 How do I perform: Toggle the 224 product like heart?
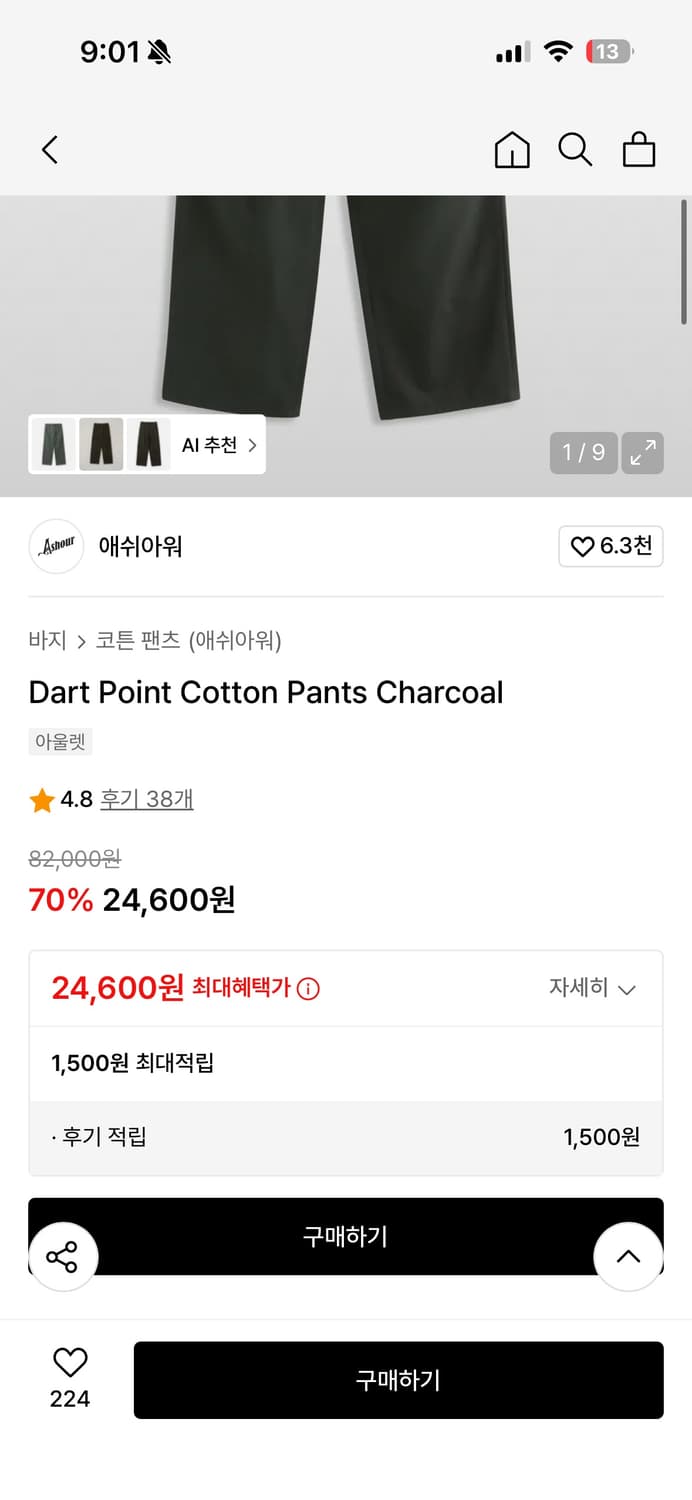(68, 1361)
